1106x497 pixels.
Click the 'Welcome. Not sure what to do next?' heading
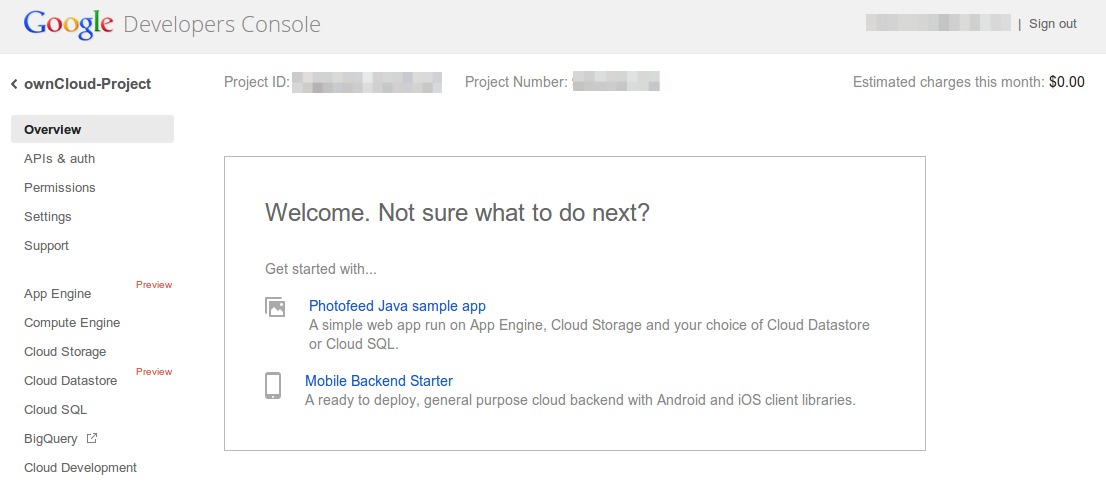[x=457, y=212]
